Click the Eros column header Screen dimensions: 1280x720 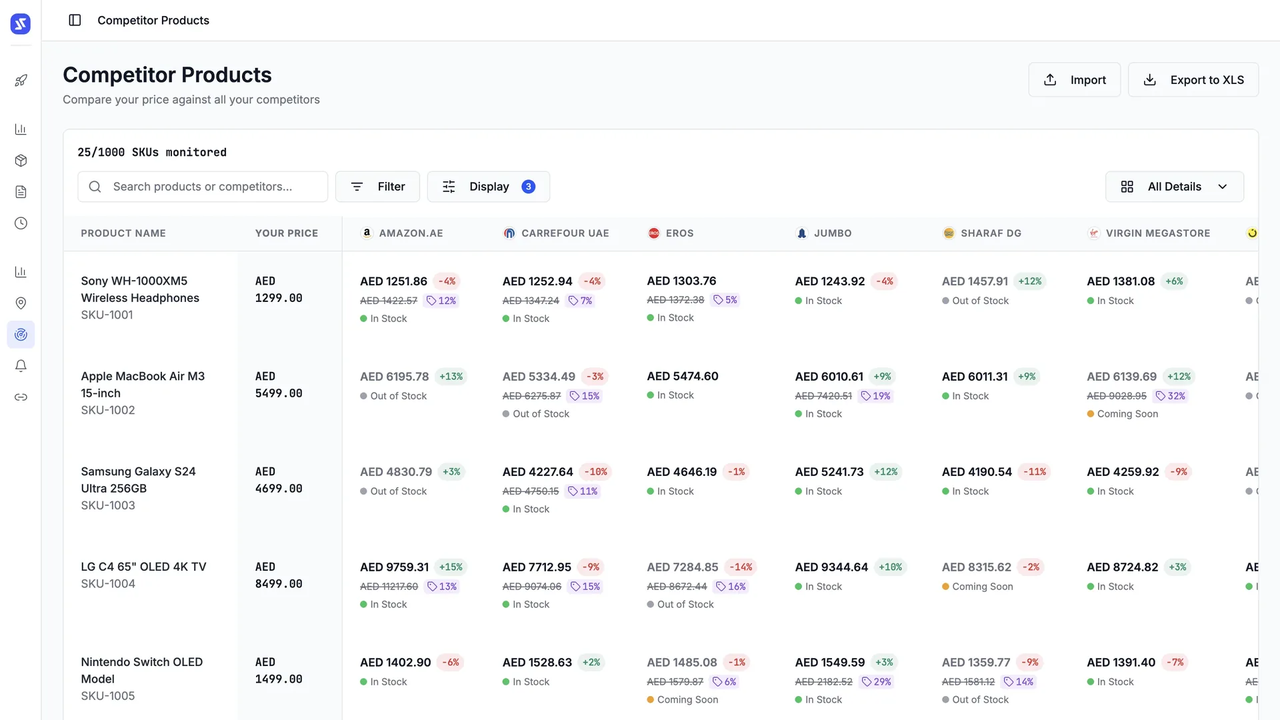coord(671,233)
